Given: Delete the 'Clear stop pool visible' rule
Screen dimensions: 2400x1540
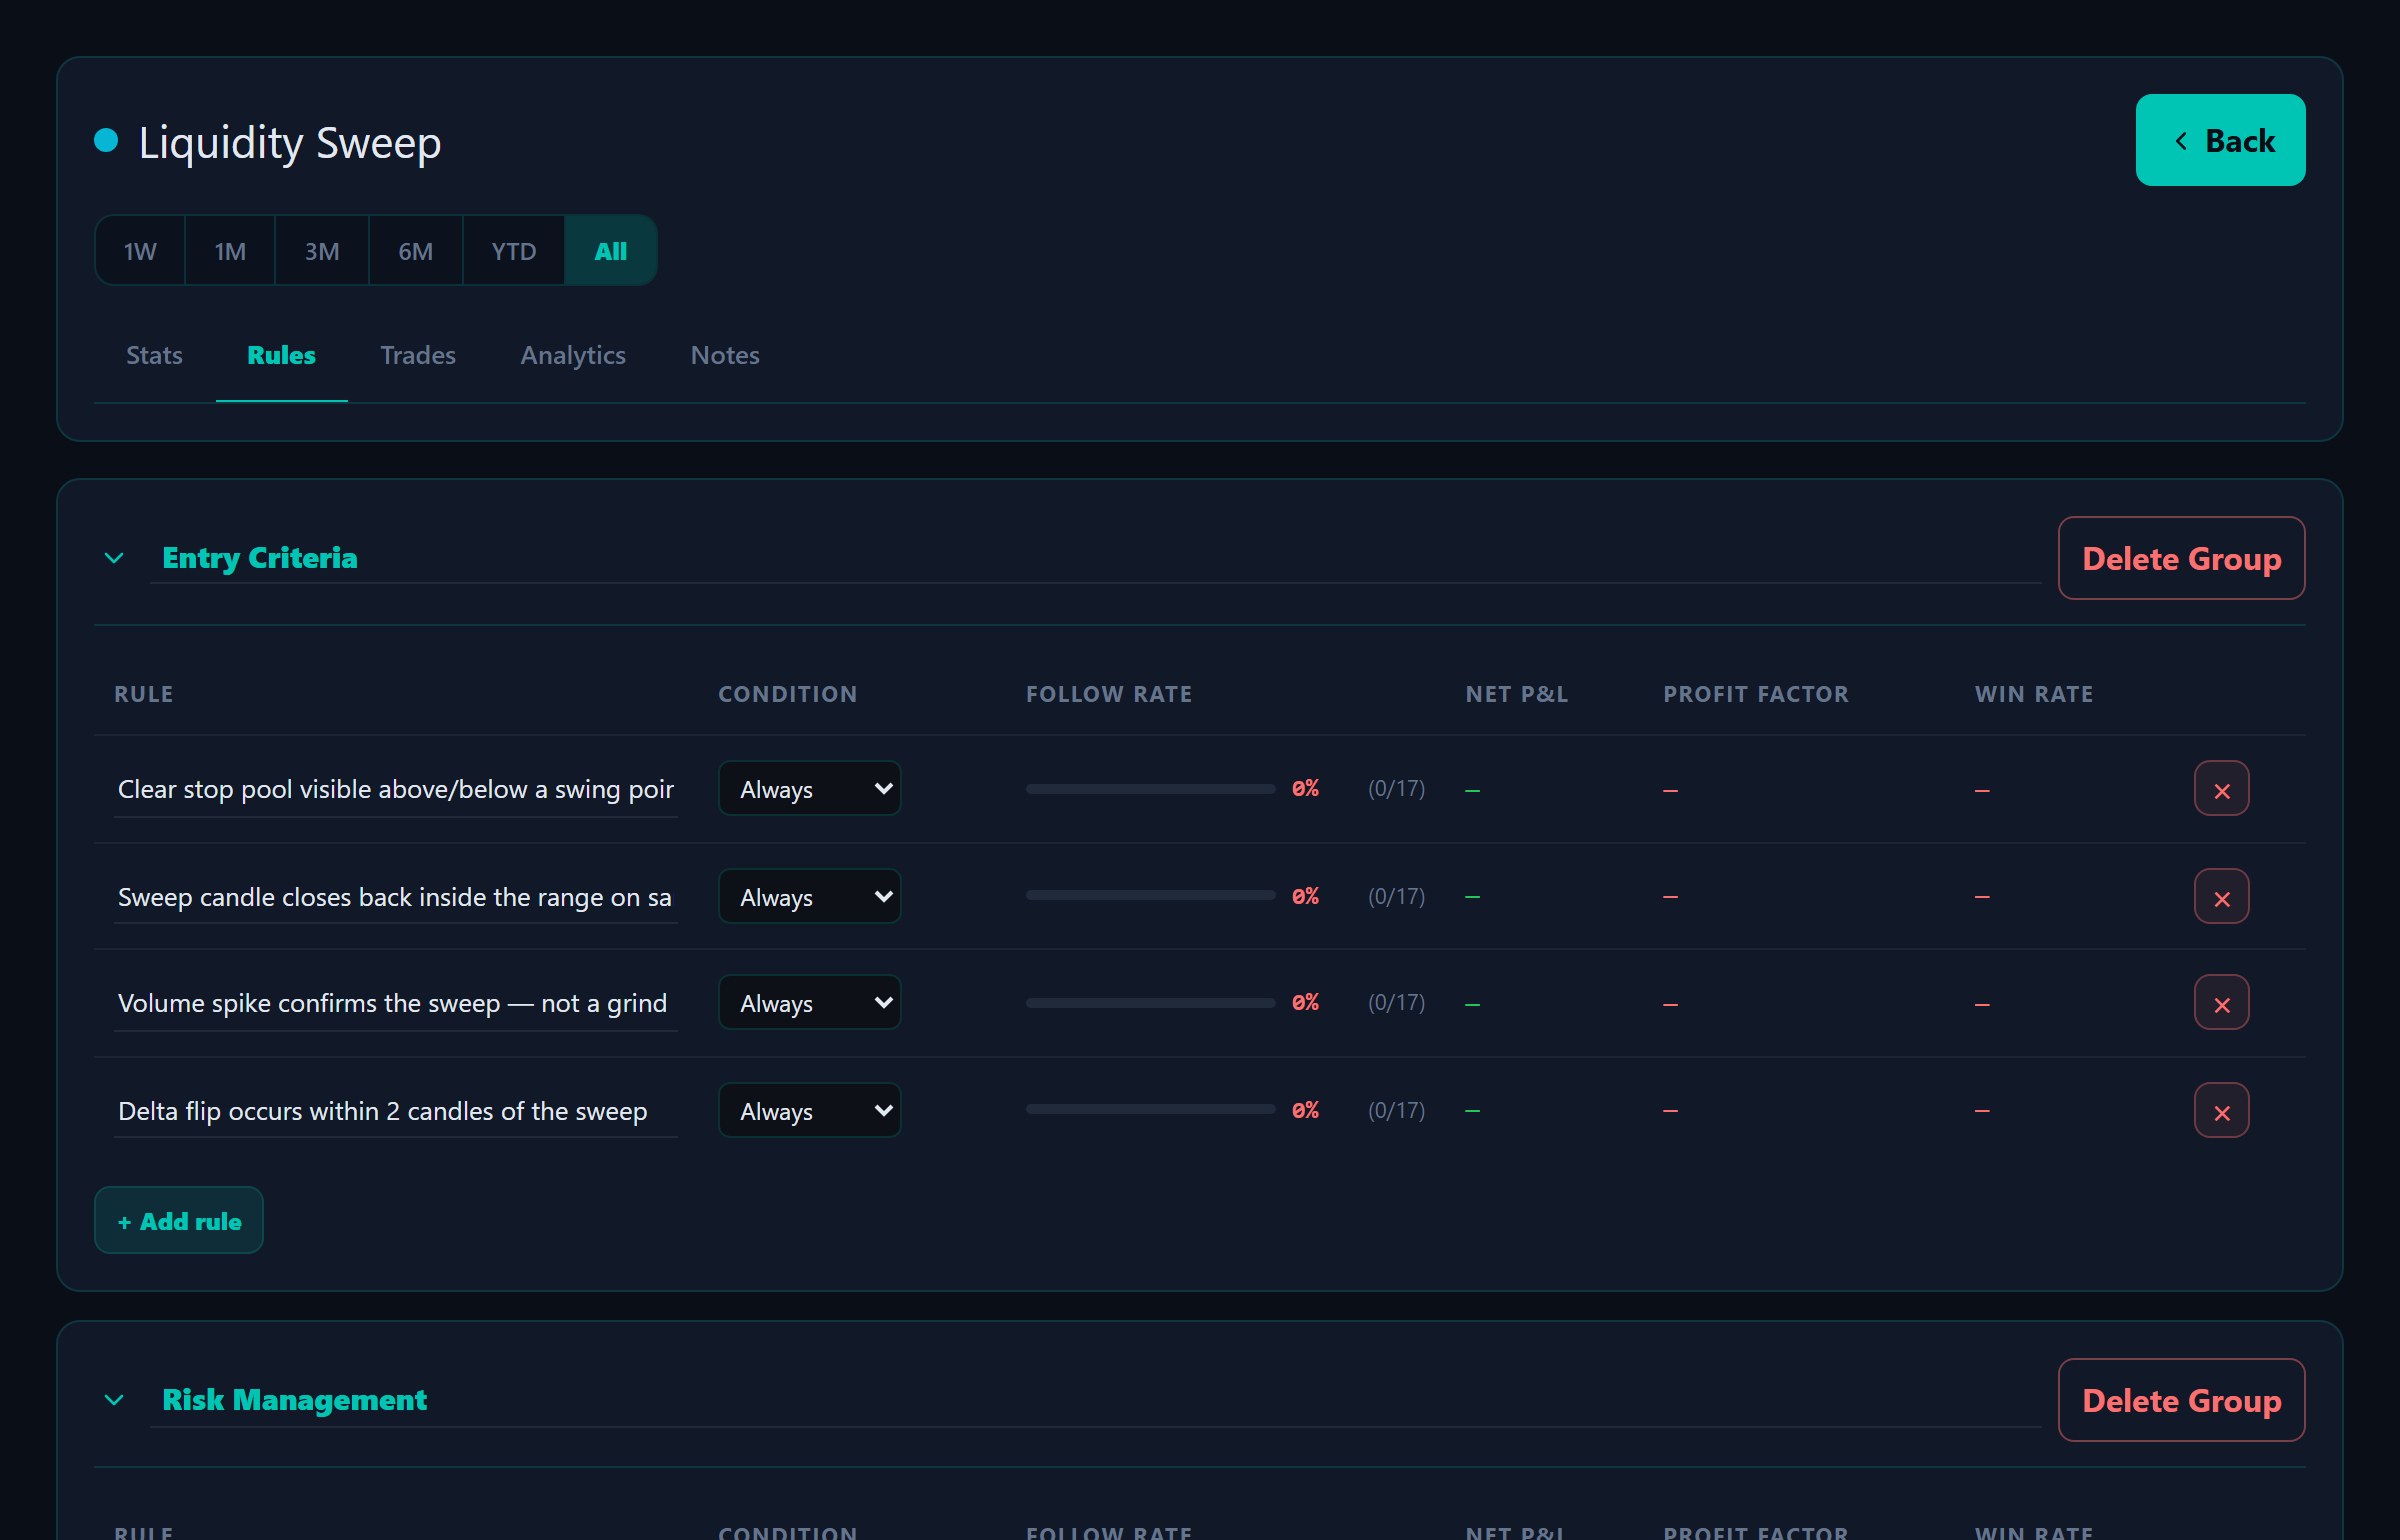Looking at the screenshot, I should (2221, 789).
